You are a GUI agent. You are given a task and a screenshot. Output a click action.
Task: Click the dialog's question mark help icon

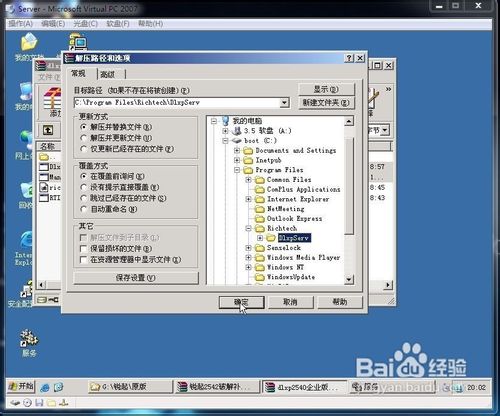(349, 58)
